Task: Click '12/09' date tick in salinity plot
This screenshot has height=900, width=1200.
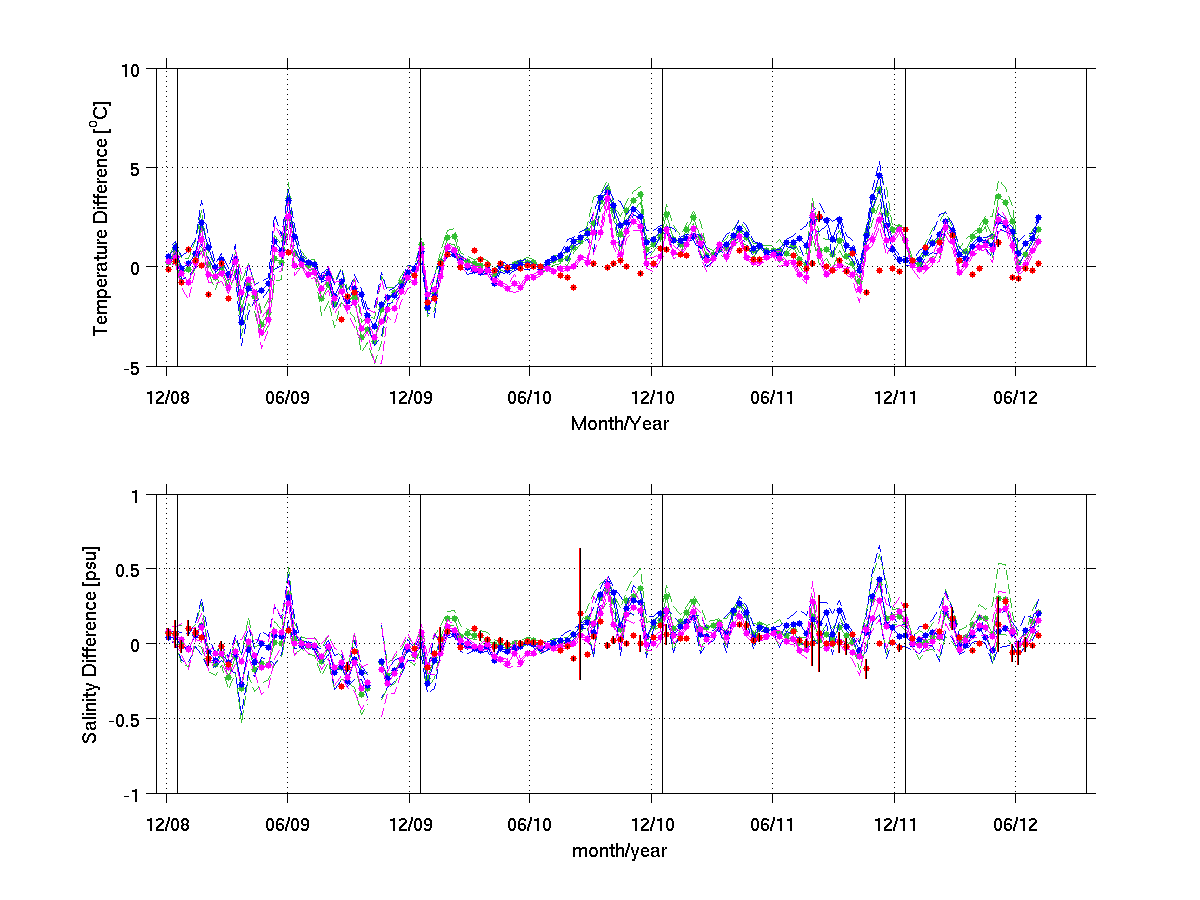Action: [409, 825]
